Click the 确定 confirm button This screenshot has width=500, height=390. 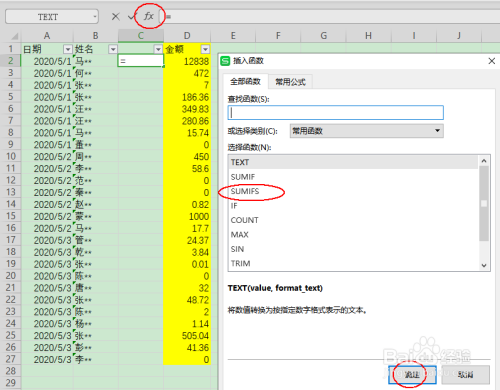(x=412, y=375)
